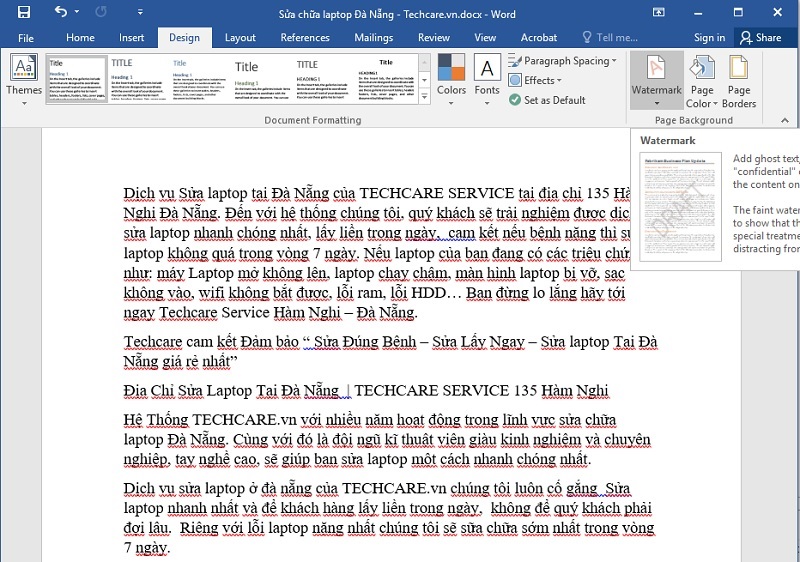Click the Undo arrow icon

pos(61,12)
